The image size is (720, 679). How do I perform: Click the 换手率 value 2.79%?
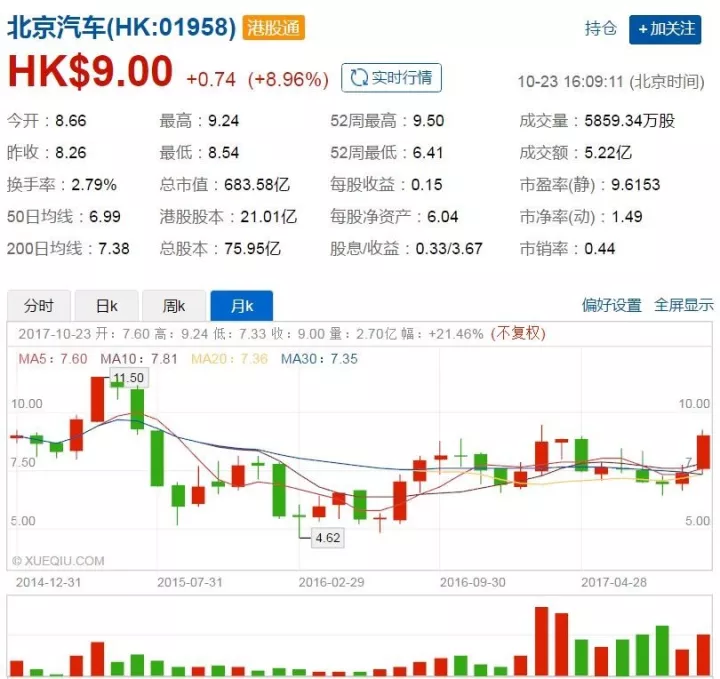pyautogui.click(x=94, y=185)
